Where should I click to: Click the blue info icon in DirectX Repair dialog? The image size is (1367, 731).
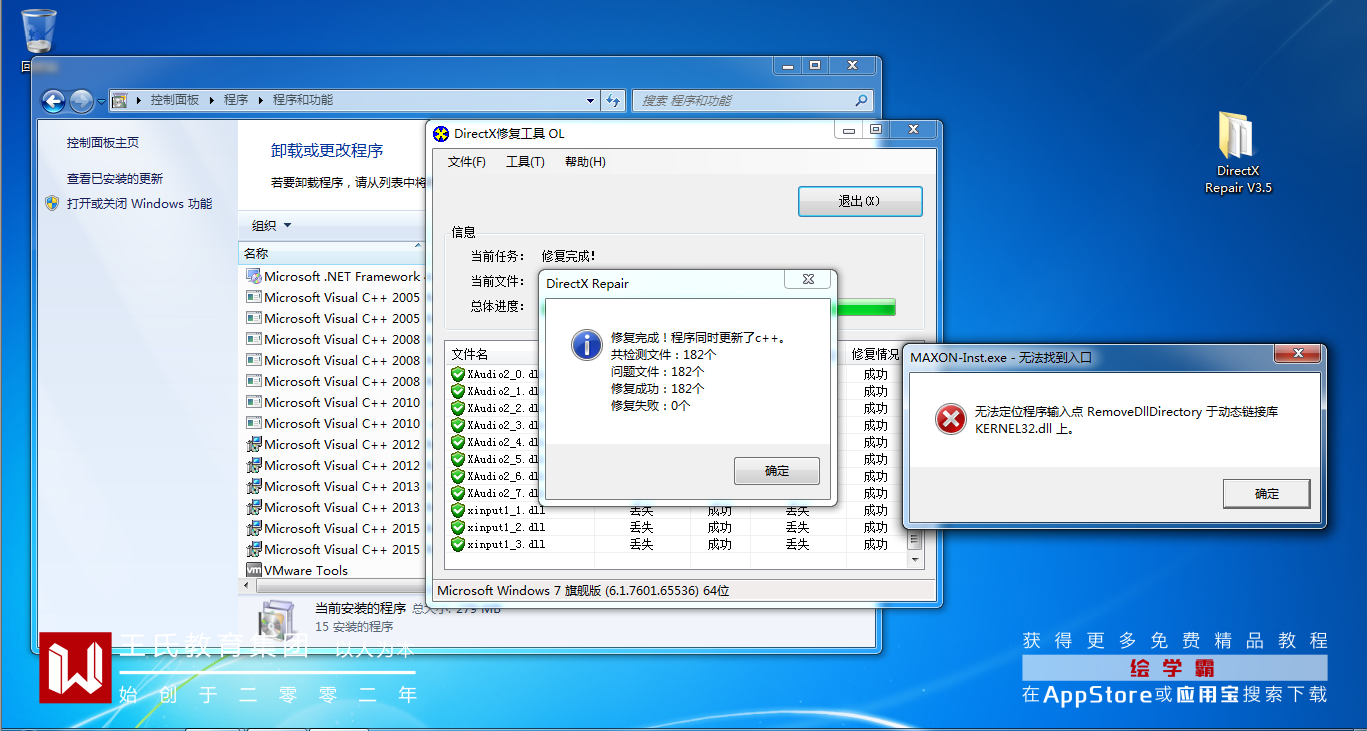586,344
